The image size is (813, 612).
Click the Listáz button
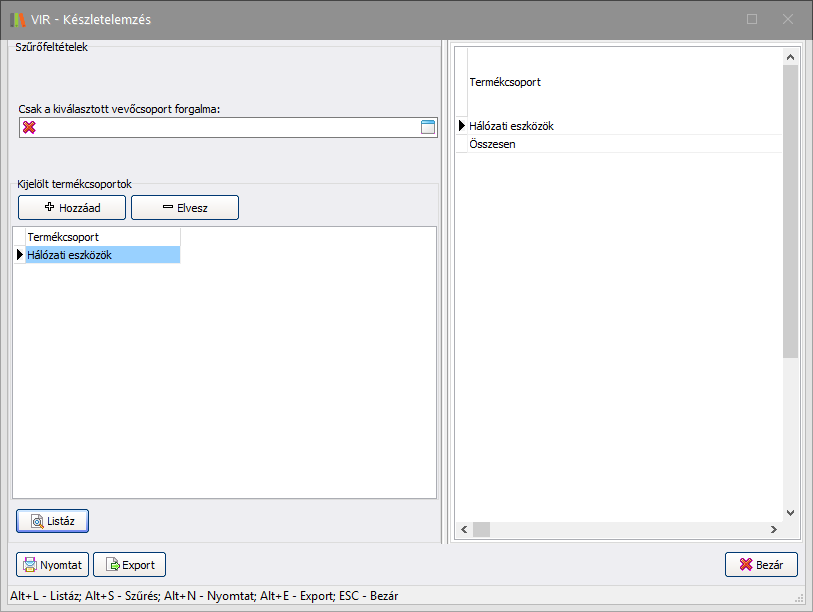coord(53,521)
